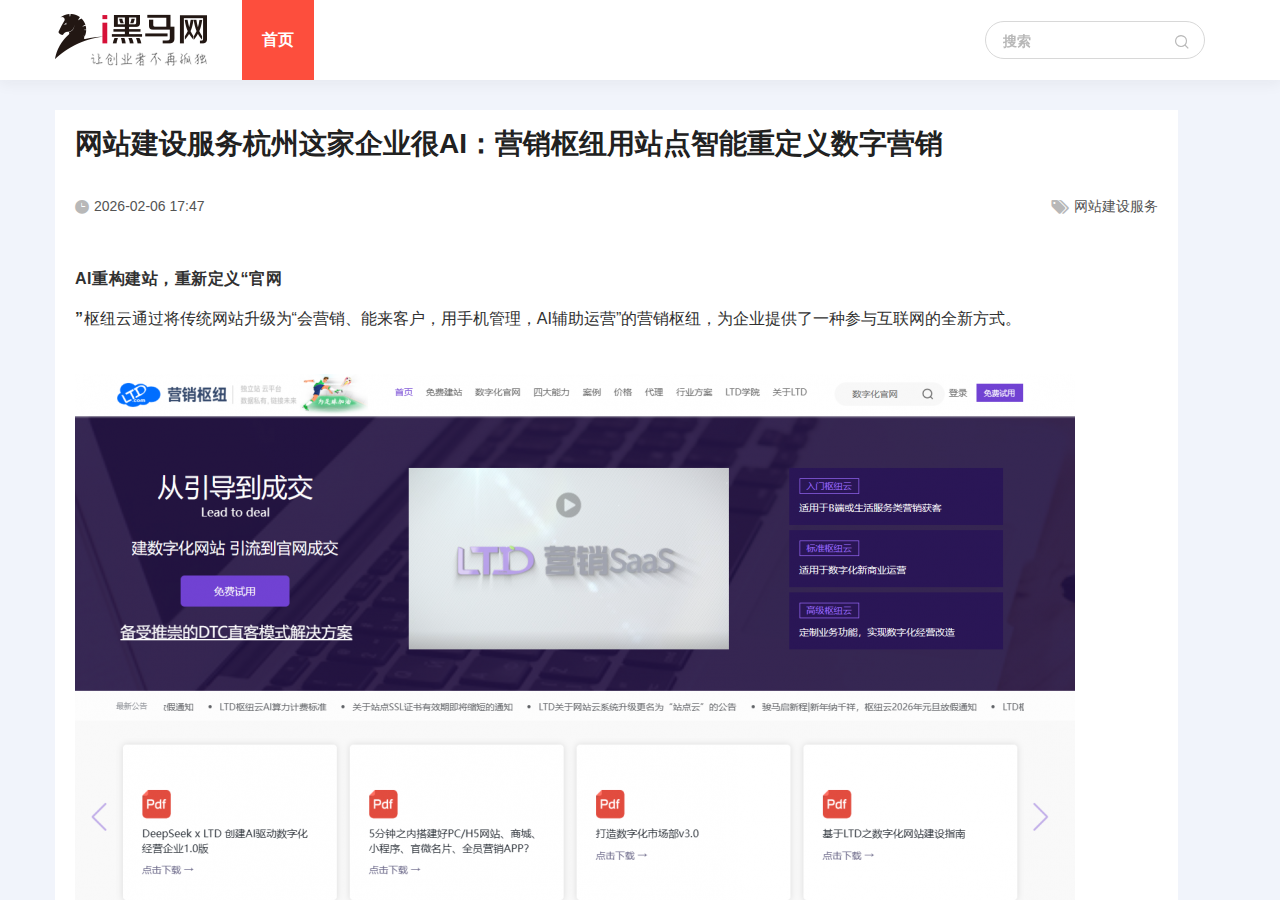Click Pdf icon above 打造数字化市场部v3.0
The image size is (1280, 900).
pos(610,804)
